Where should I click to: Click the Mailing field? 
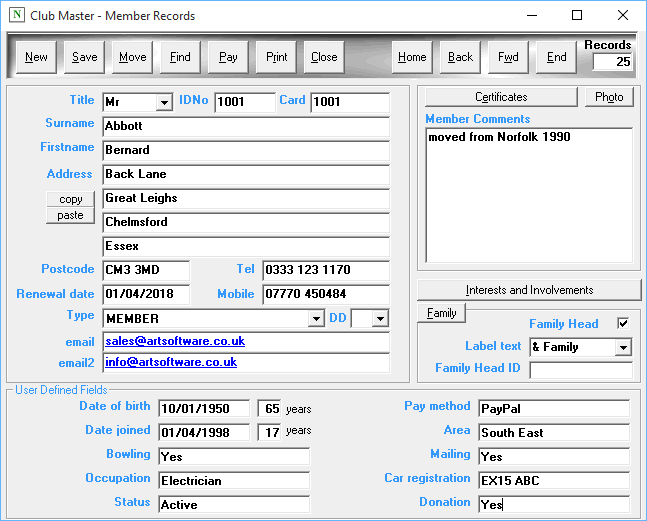(554, 457)
